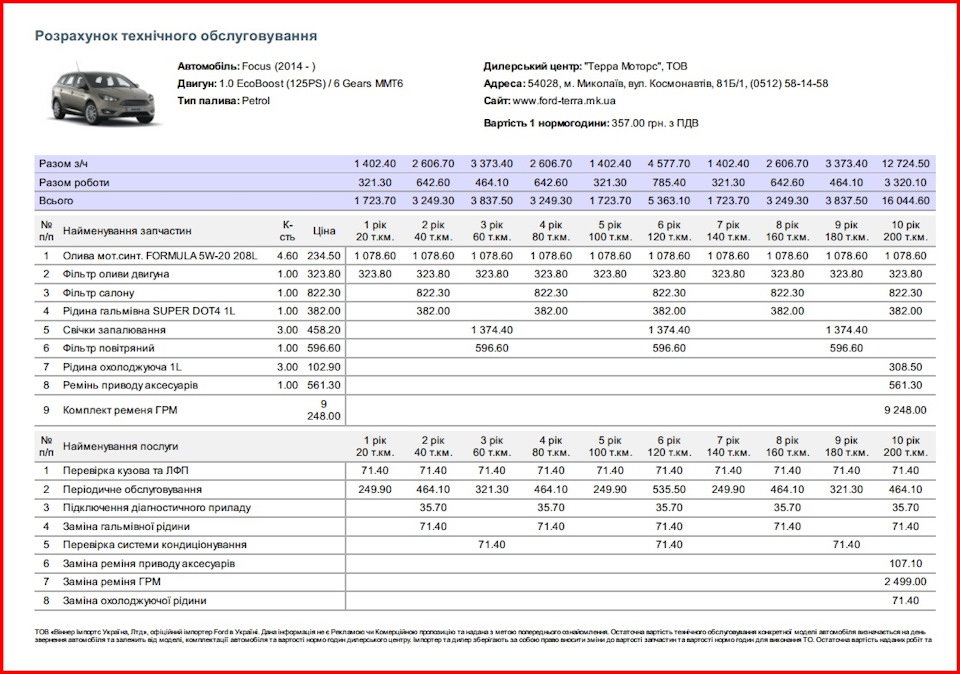Image resolution: width=960 pixels, height=674 pixels.
Task: Select 'Рідина гальмівна SUPER DOT4 1L' part name
Action: [149, 311]
